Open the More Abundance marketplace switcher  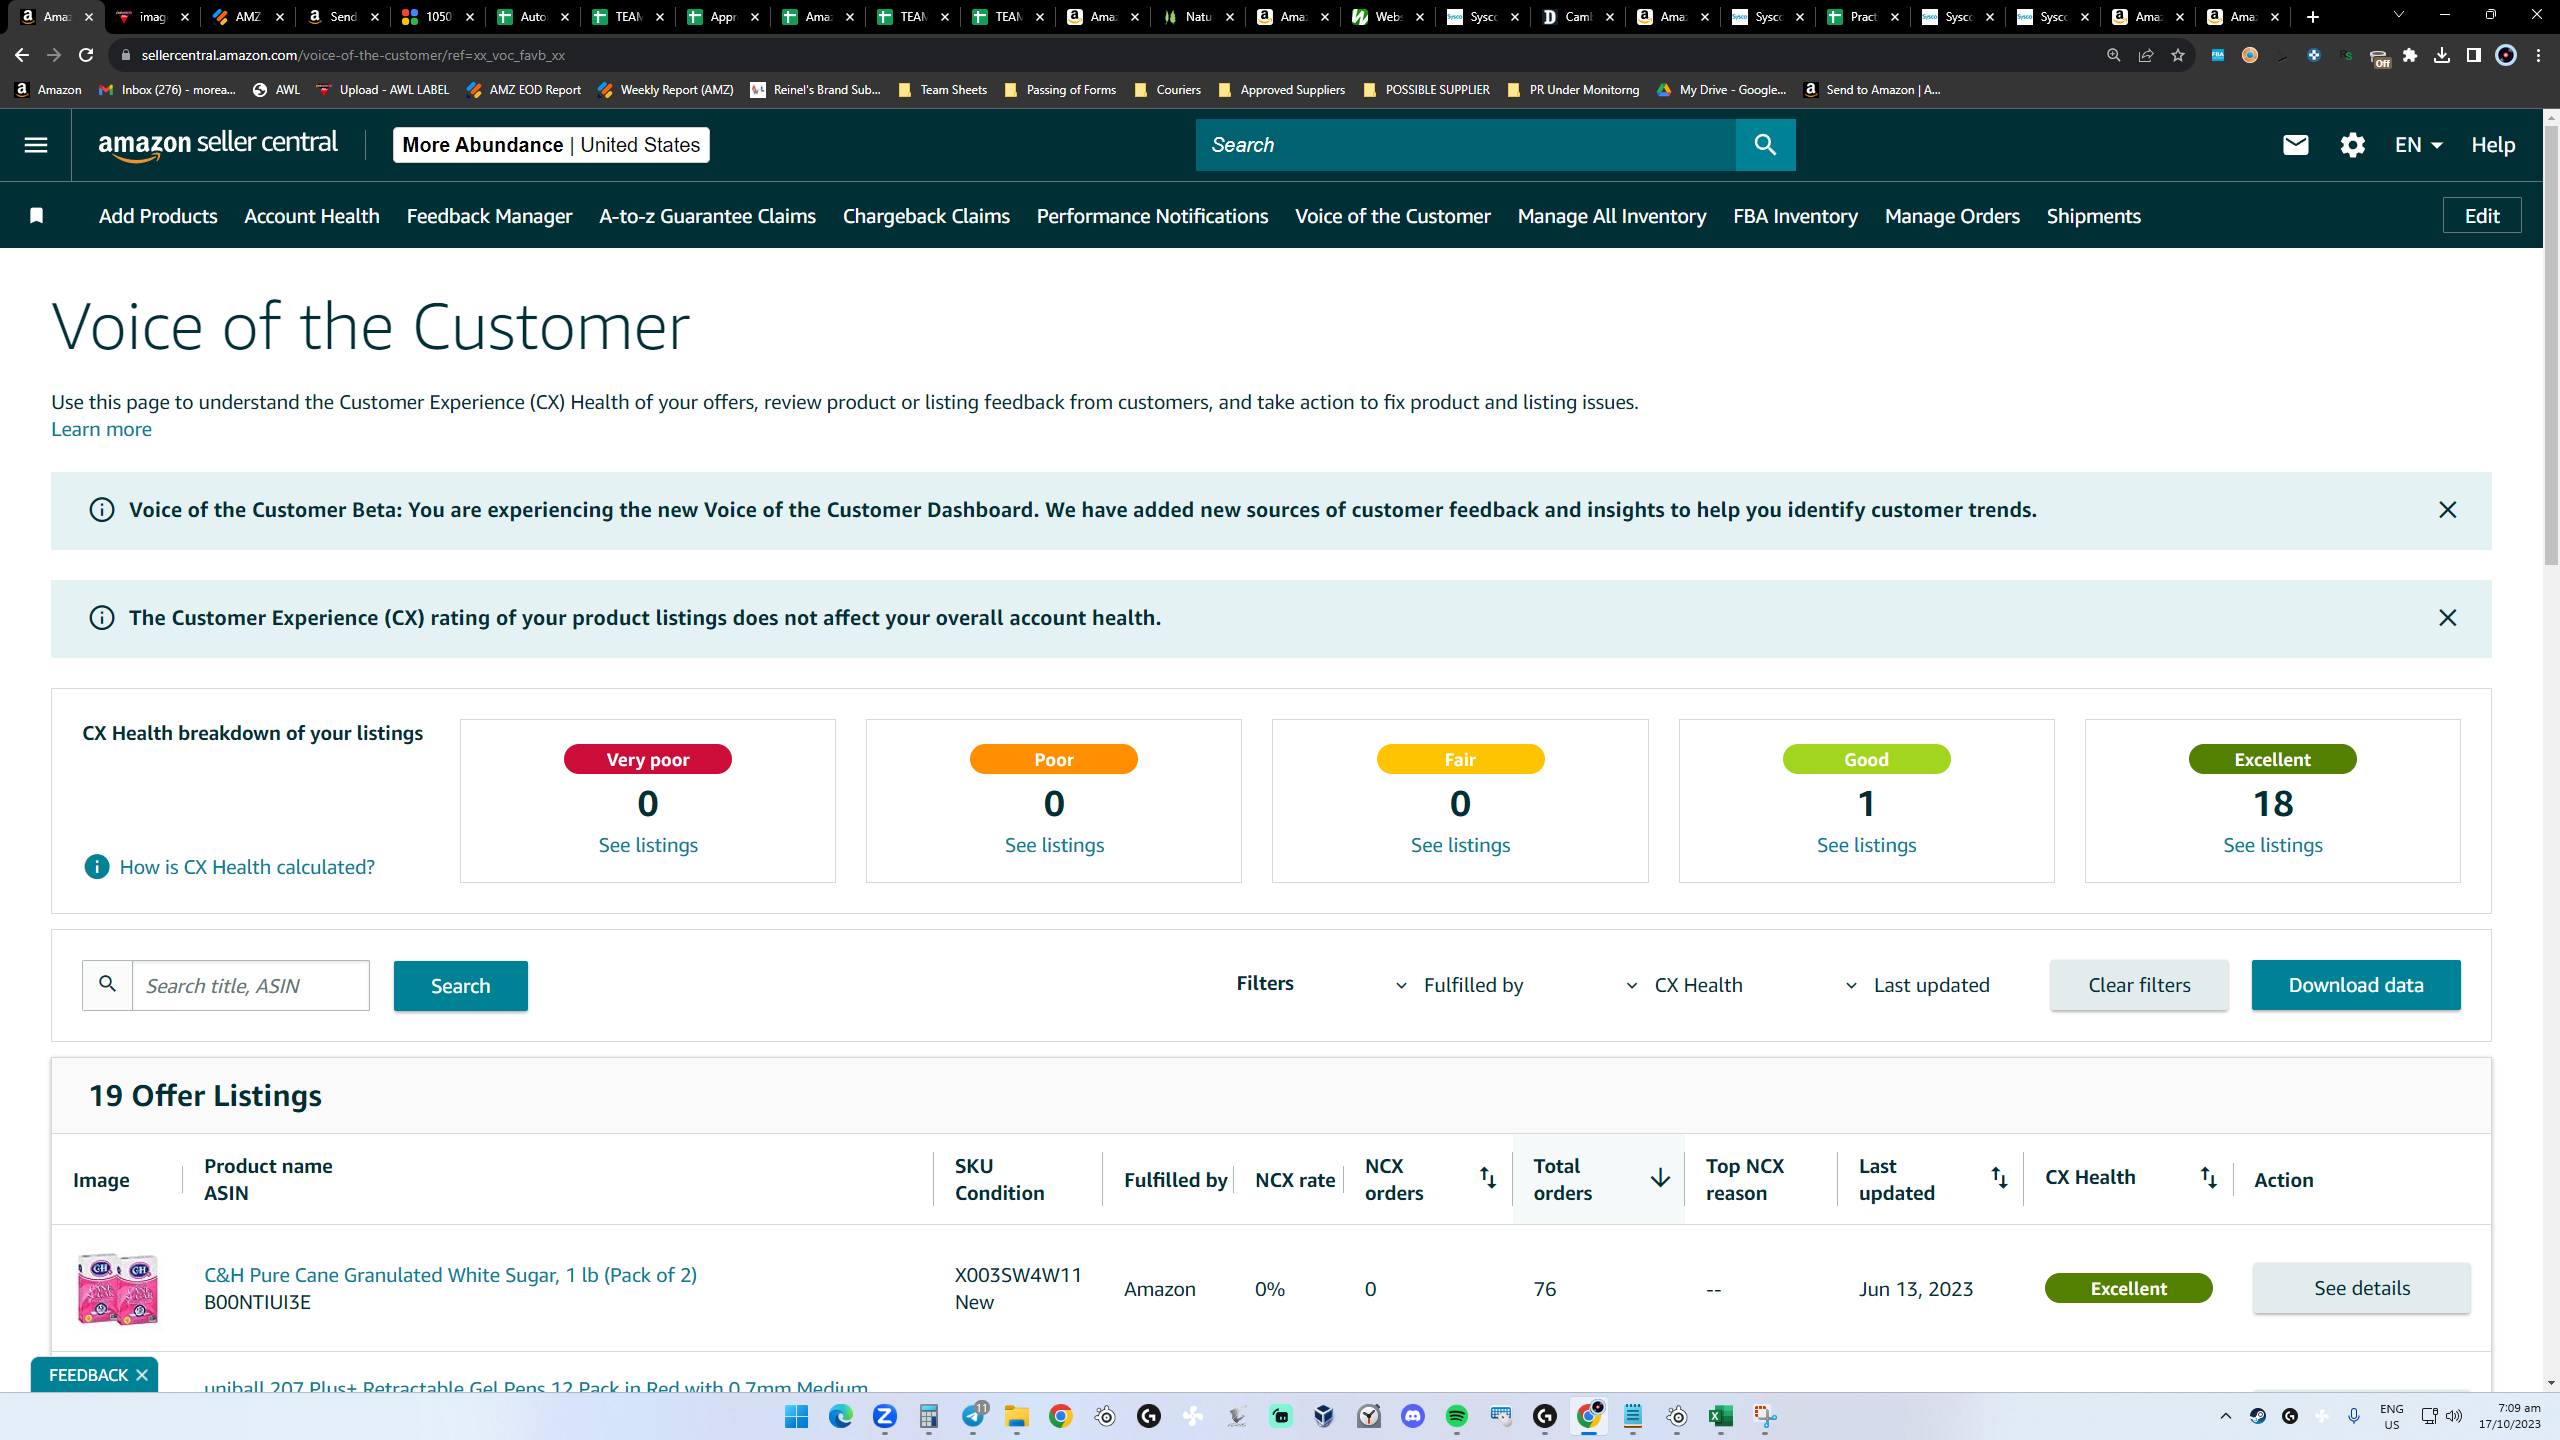point(551,145)
